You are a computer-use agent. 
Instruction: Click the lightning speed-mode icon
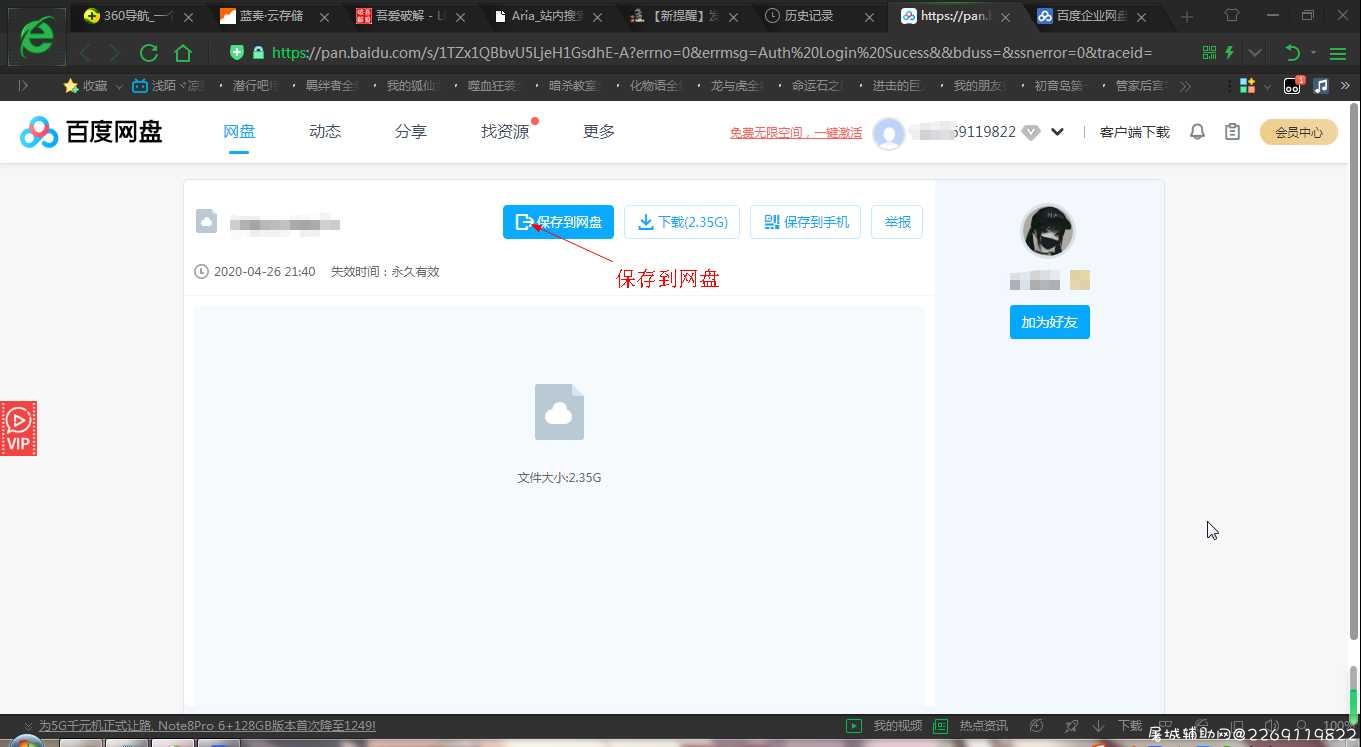(x=1230, y=53)
